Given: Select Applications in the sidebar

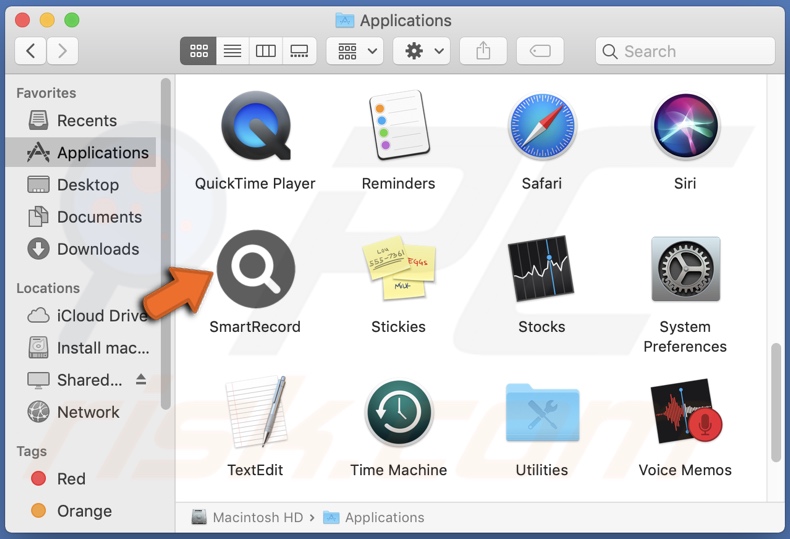Looking at the screenshot, I should click(x=81, y=152).
